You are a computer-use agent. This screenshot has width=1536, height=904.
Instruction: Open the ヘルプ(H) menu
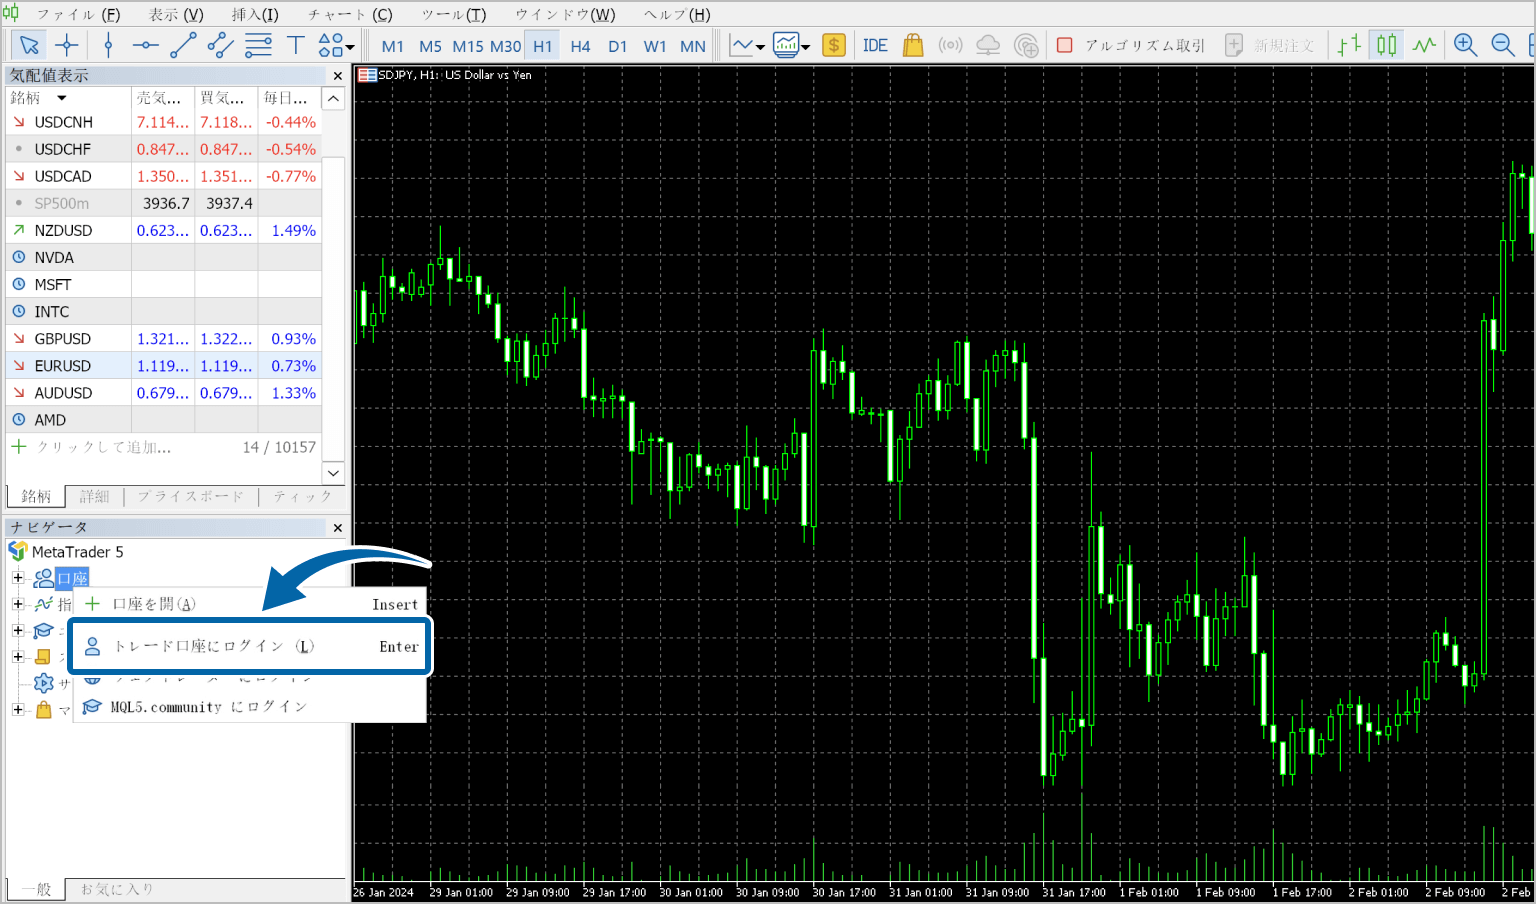click(x=677, y=14)
